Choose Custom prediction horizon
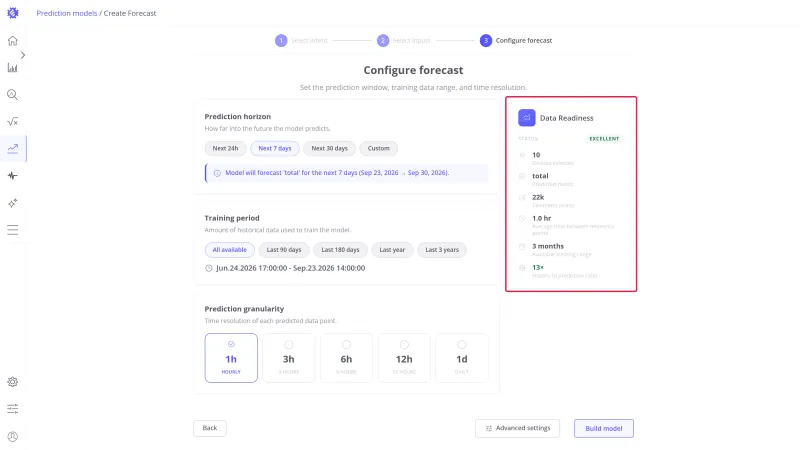Screen dimensions: 800x450 (379, 148)
